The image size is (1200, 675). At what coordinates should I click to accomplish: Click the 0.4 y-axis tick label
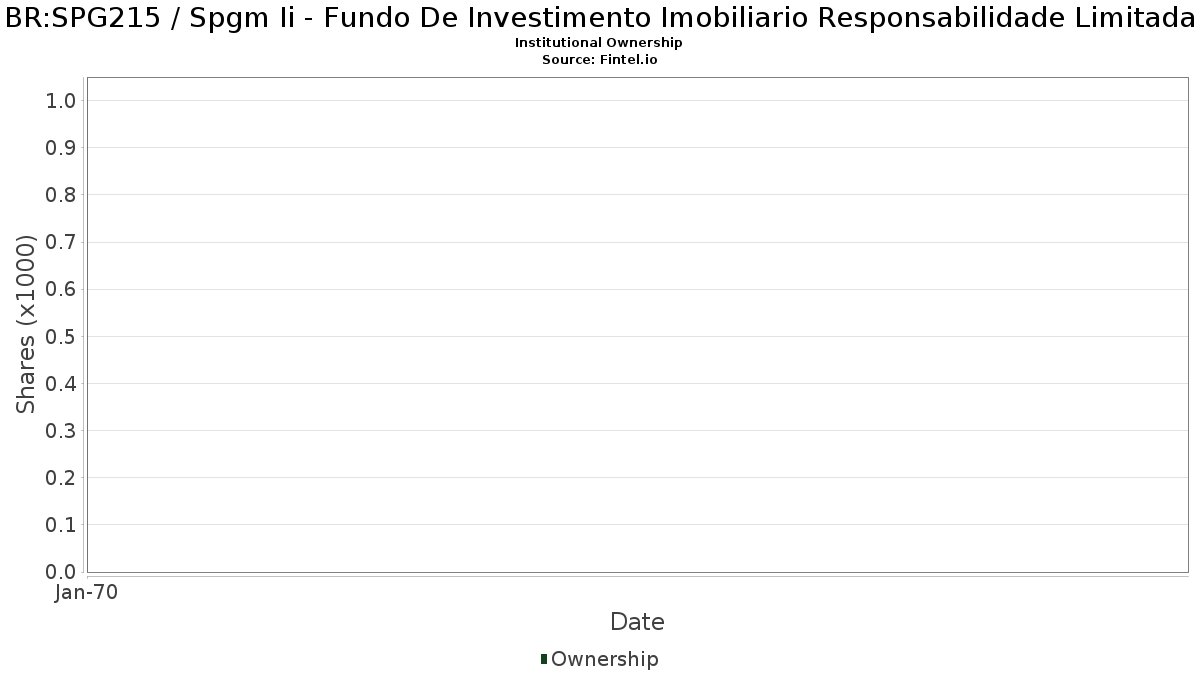pyautogui.click(x=61, y=384)
